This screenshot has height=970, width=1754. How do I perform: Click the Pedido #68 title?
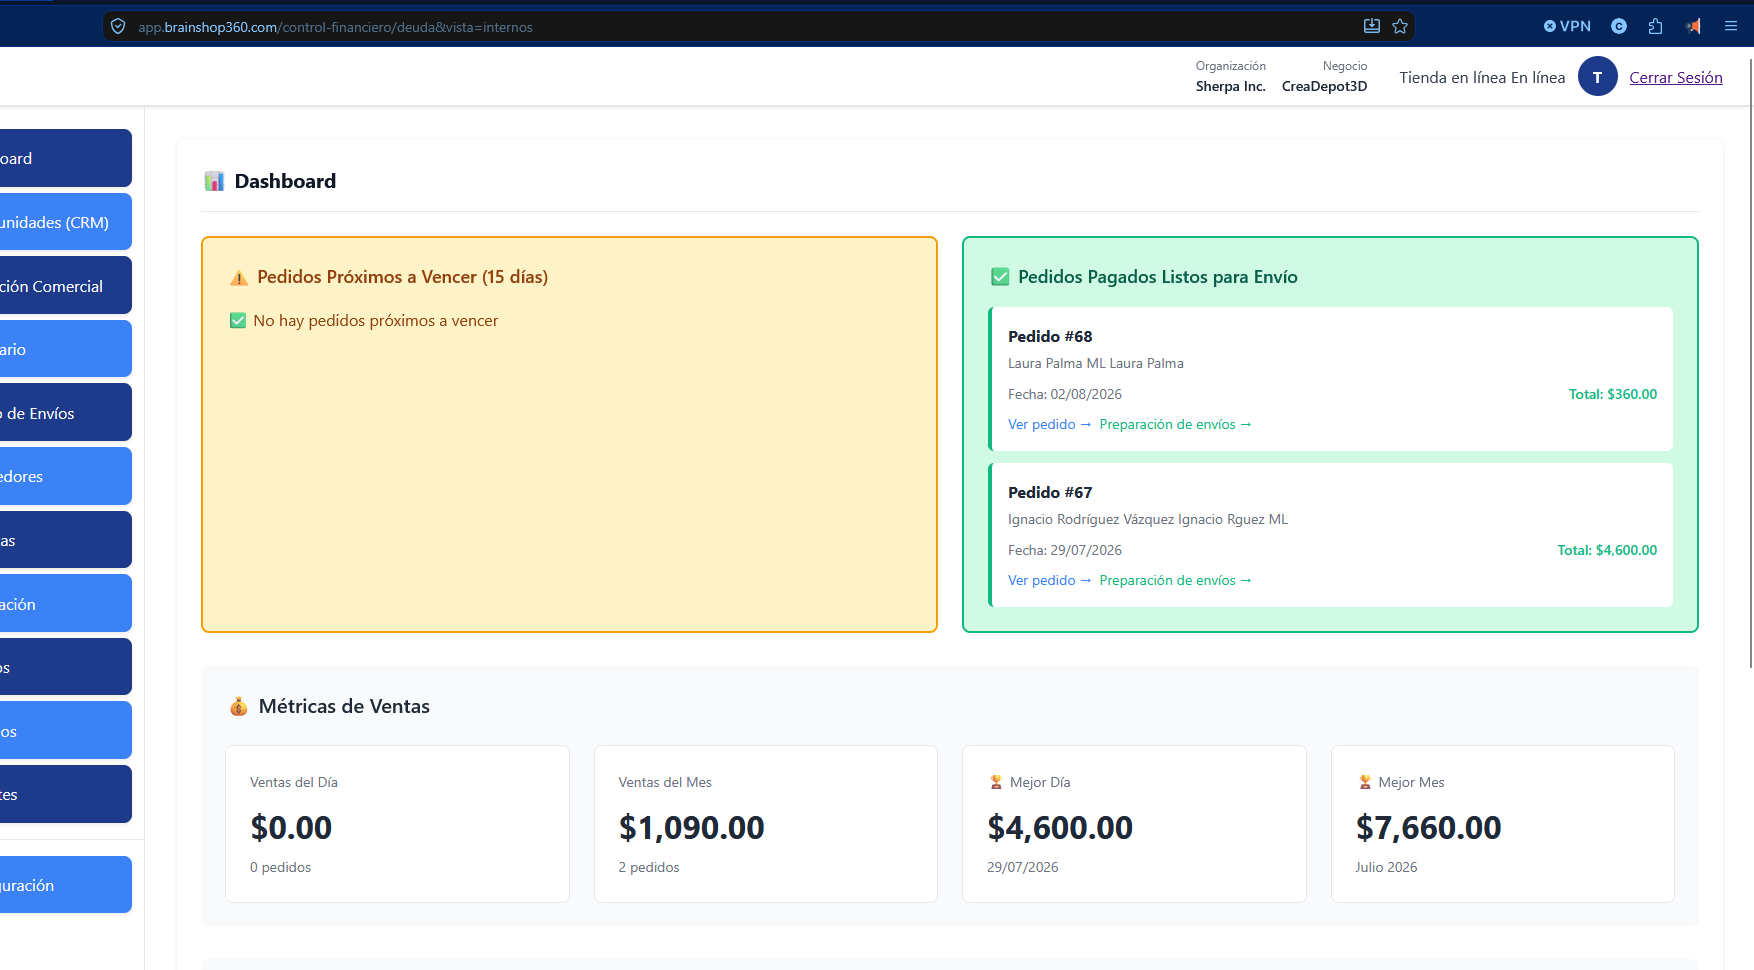1050,336
